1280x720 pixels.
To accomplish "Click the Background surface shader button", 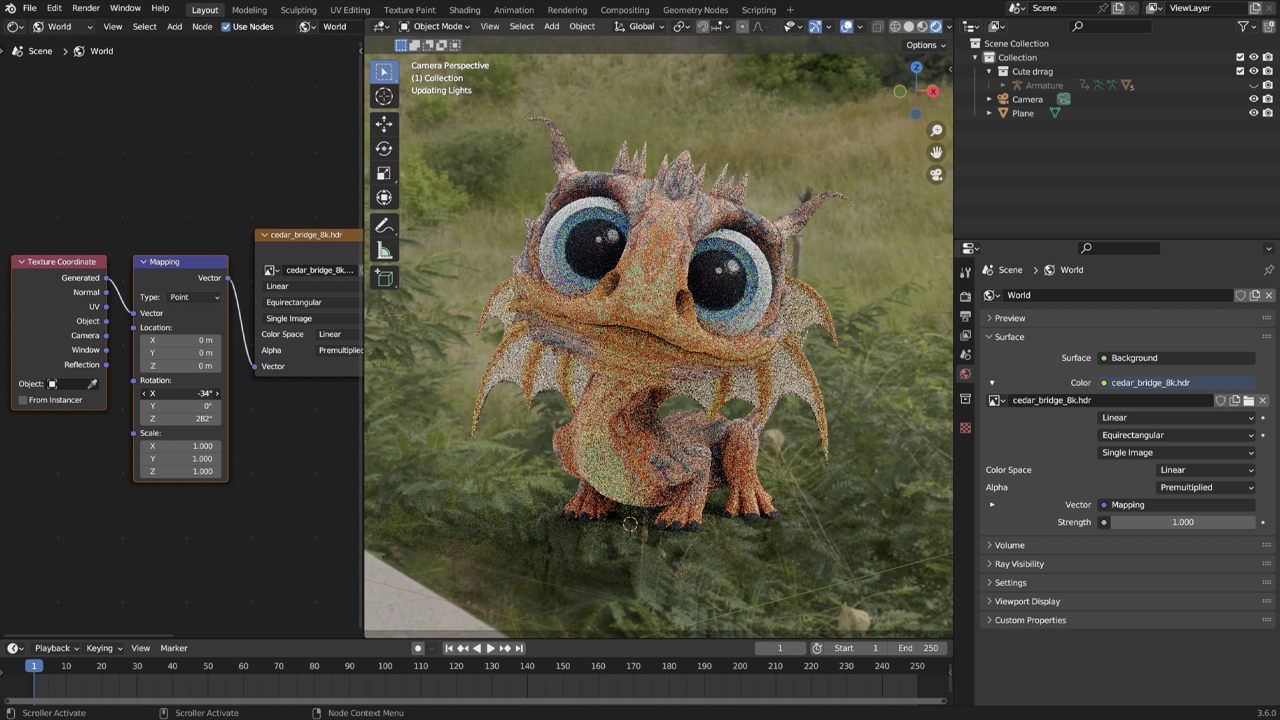I will (1176, 358).
